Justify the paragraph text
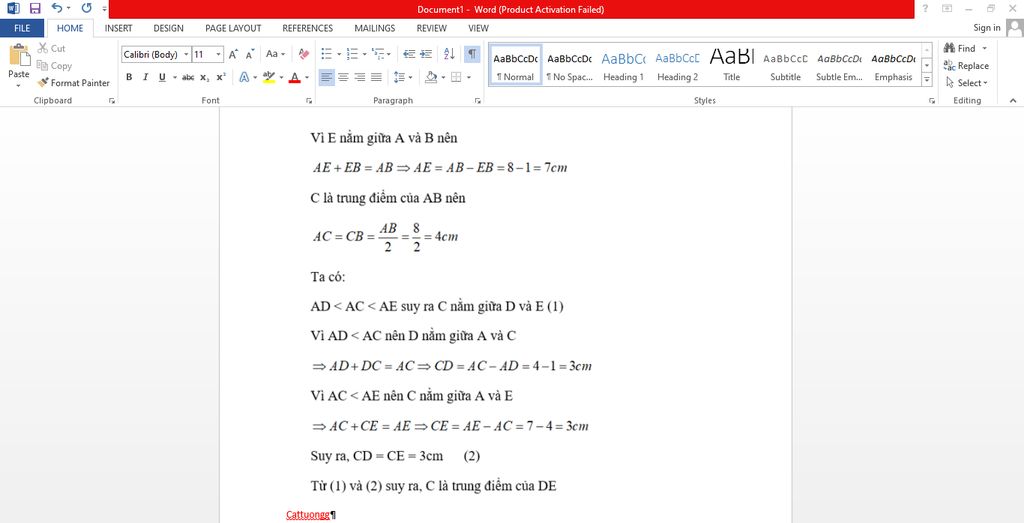Viewport: 1024px width, 523px height. [x=376, y=77]
